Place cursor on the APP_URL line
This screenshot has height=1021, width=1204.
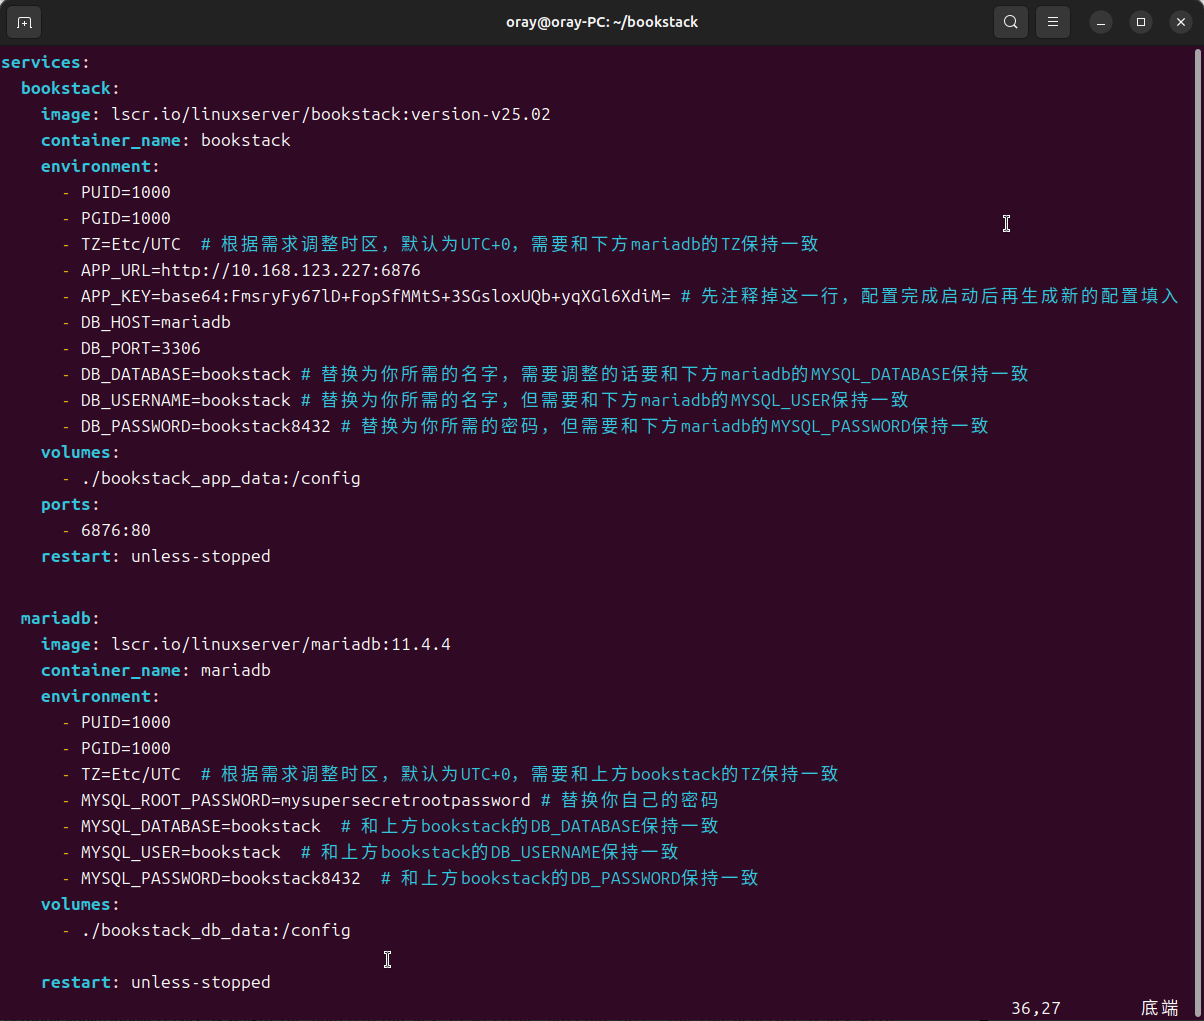click(x=250, y=270)
